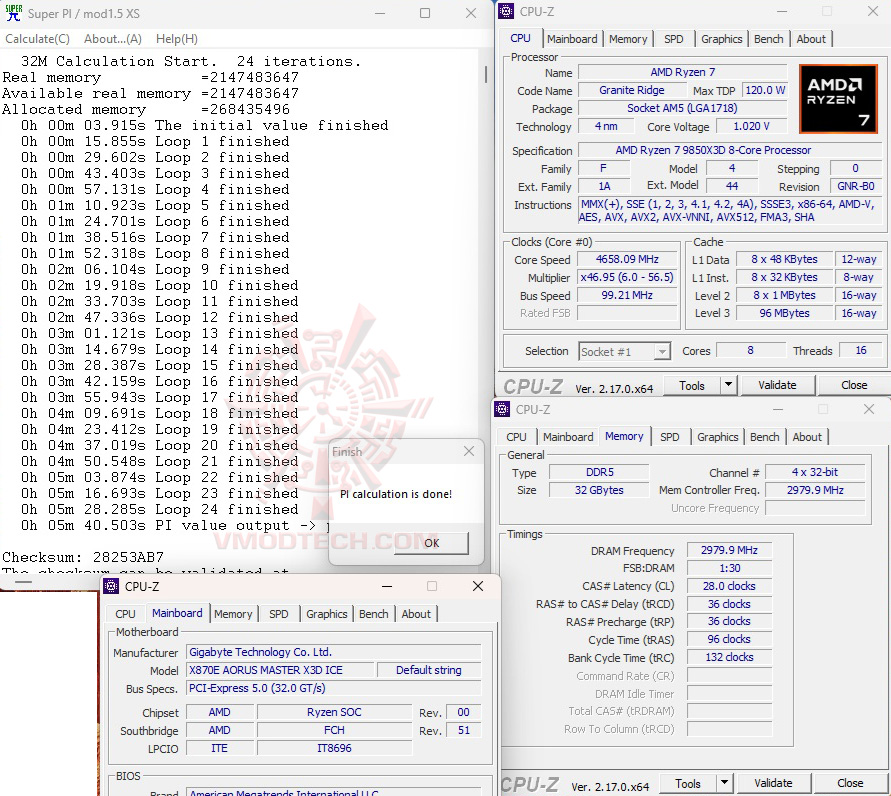Click the Loop 24 finished line

click(x=160, y=510)
